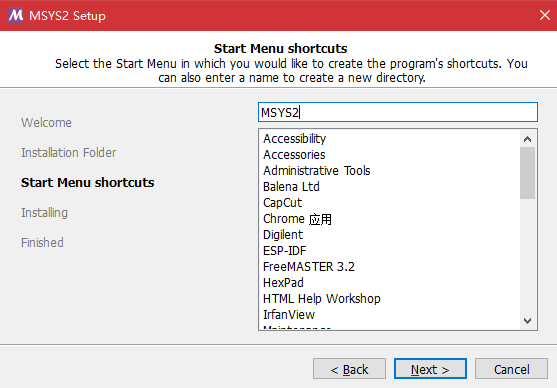Choose HexPad from the list
Image resolution: width=557 pixels, height=388 pixels.
[x=283, y=282]
